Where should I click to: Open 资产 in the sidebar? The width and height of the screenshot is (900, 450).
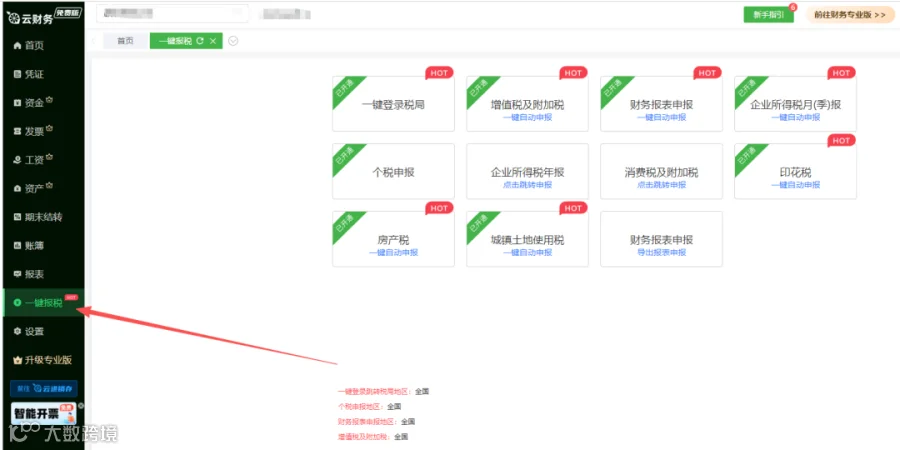(42, 188)
